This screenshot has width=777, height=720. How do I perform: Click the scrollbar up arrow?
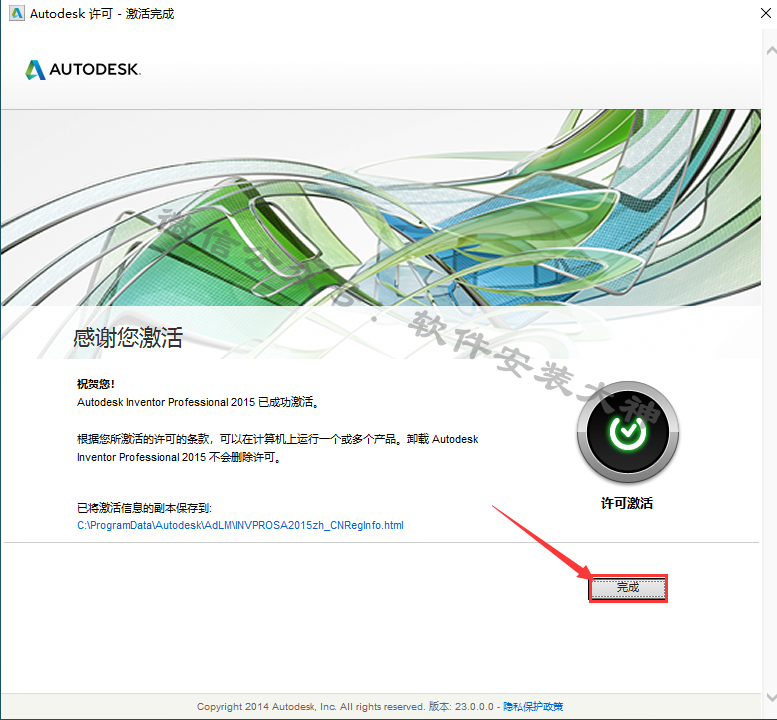(x=771, y=51)
